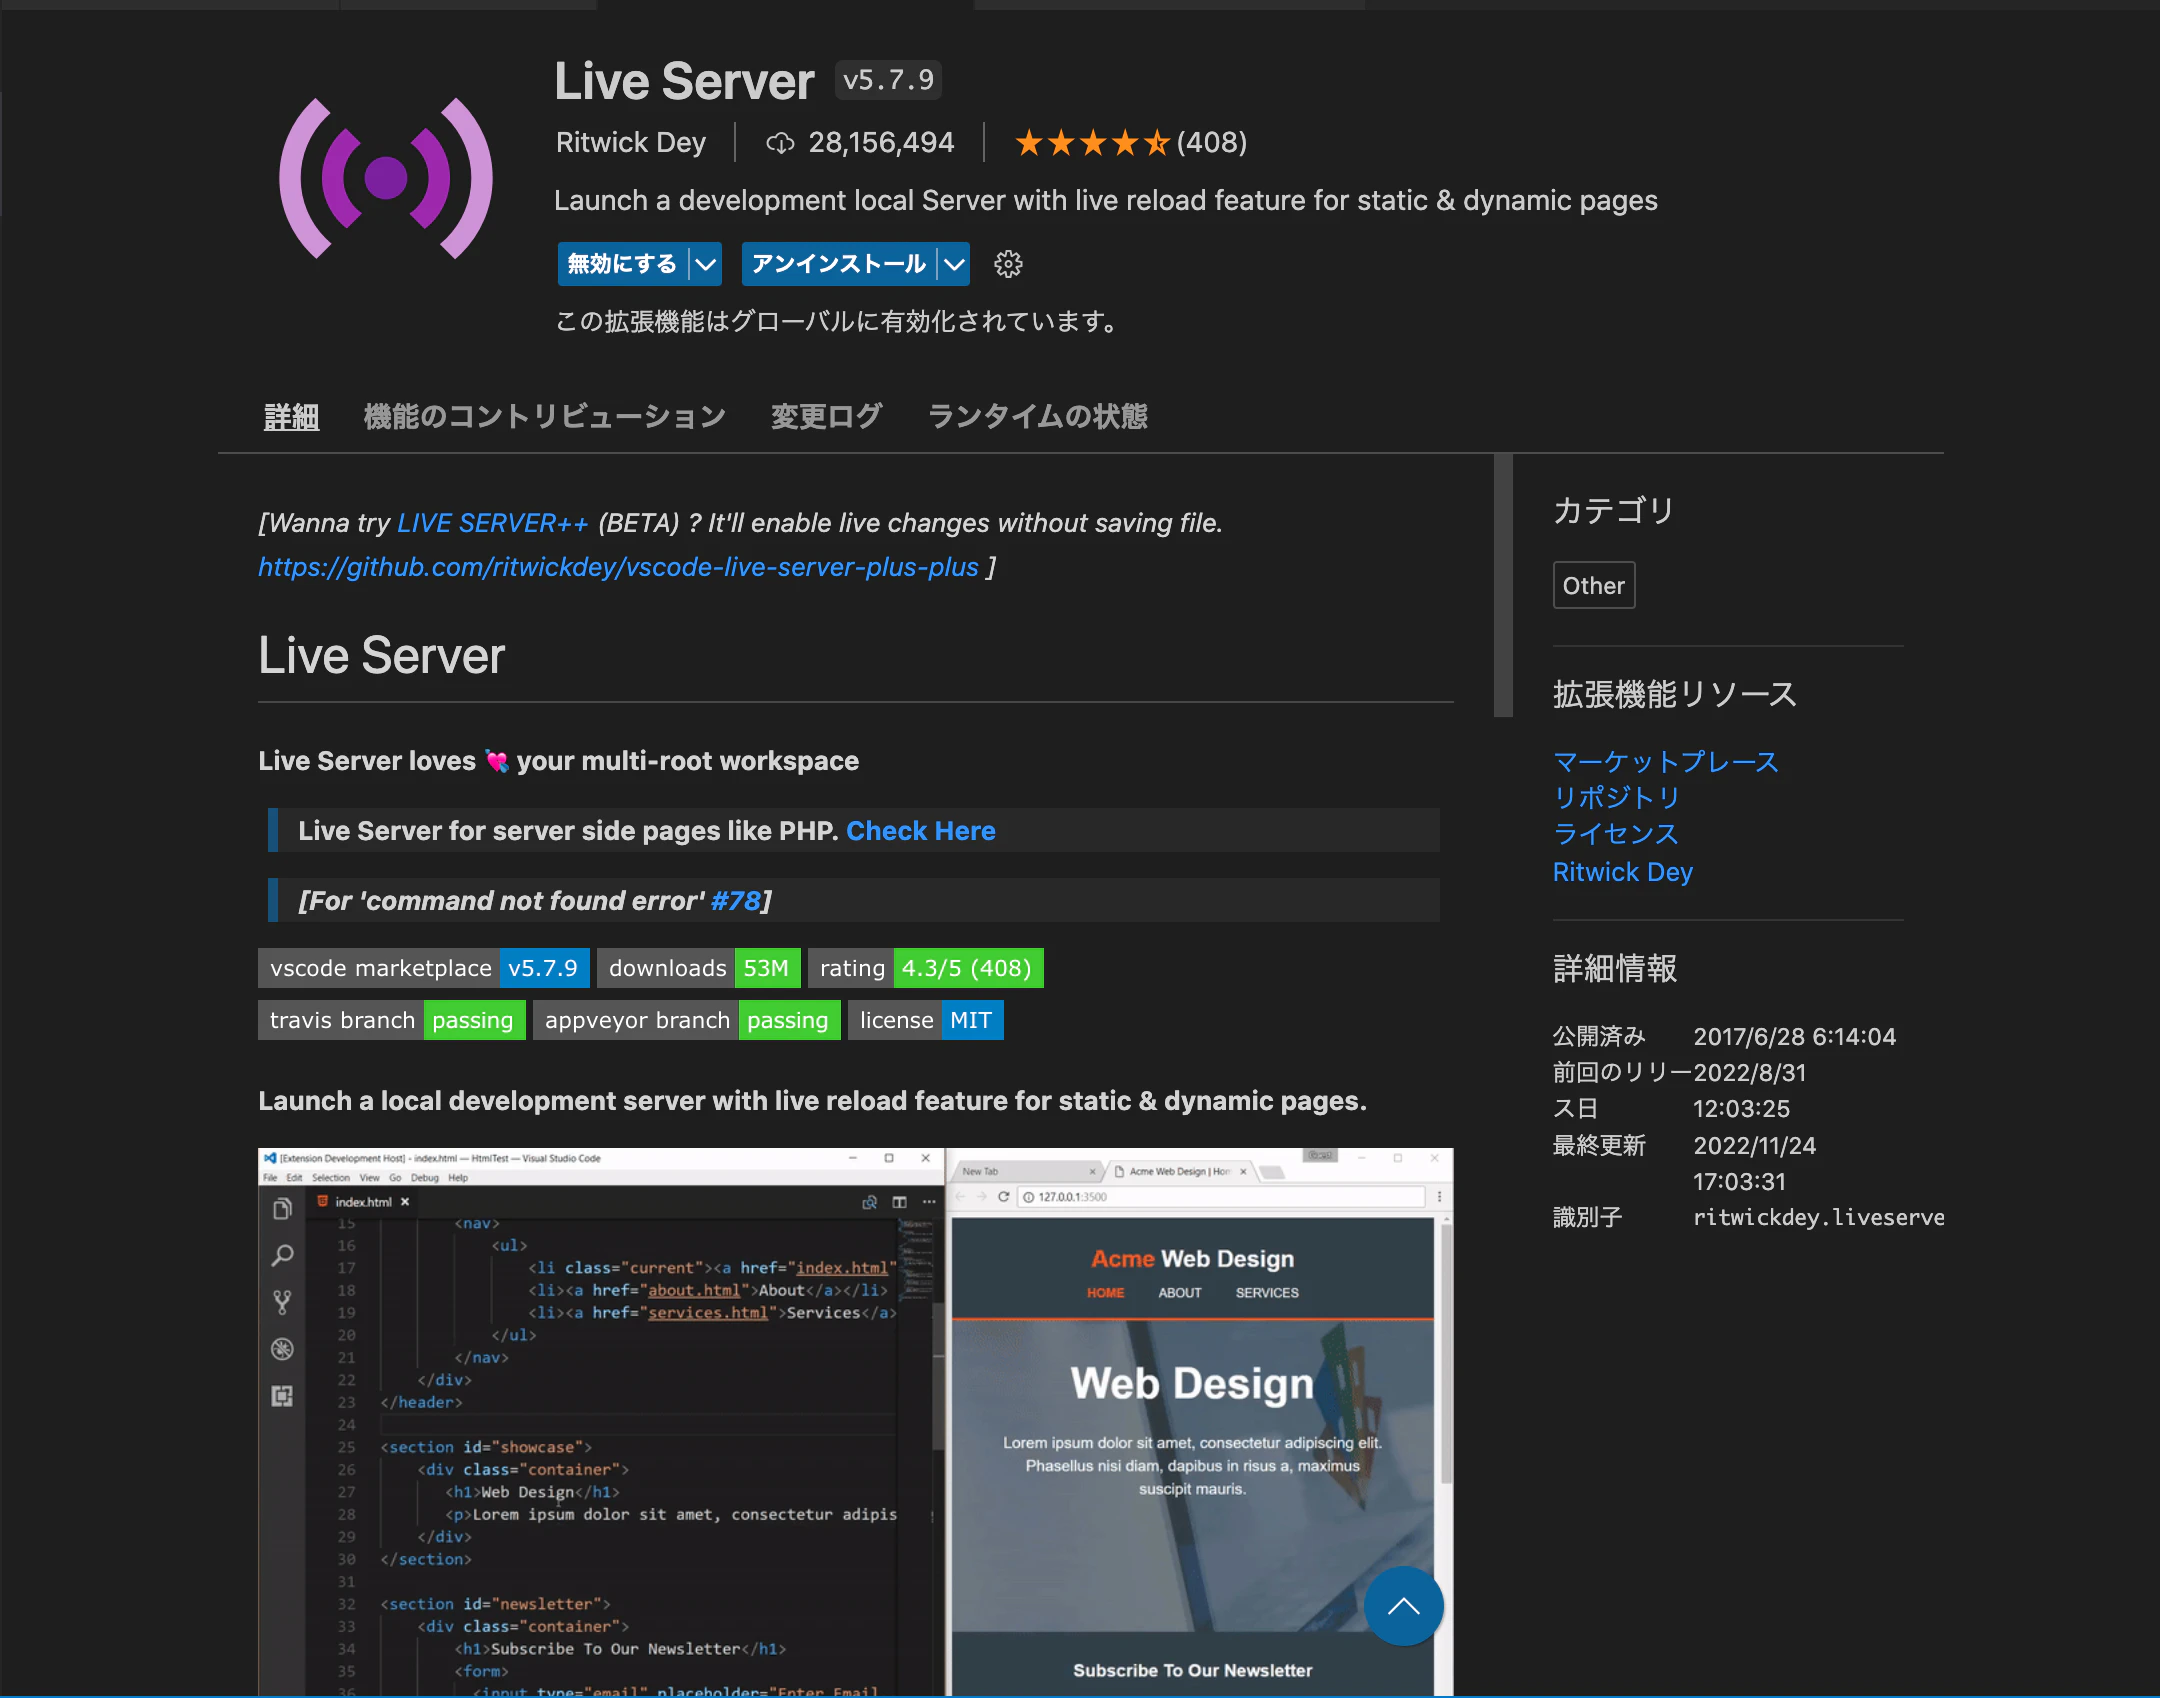Open the ランタイムの状態 tab
Viewport: 2160px width, 1698px height.
1038,417
